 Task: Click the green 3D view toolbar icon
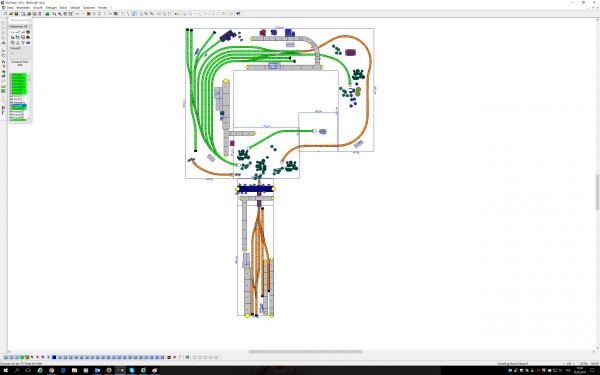(47, 14)
